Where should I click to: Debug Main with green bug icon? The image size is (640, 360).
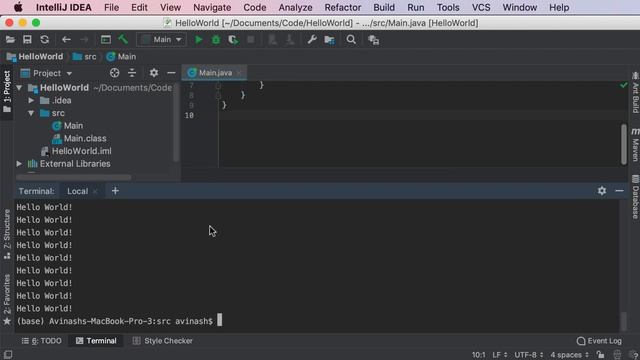(216, 40)
